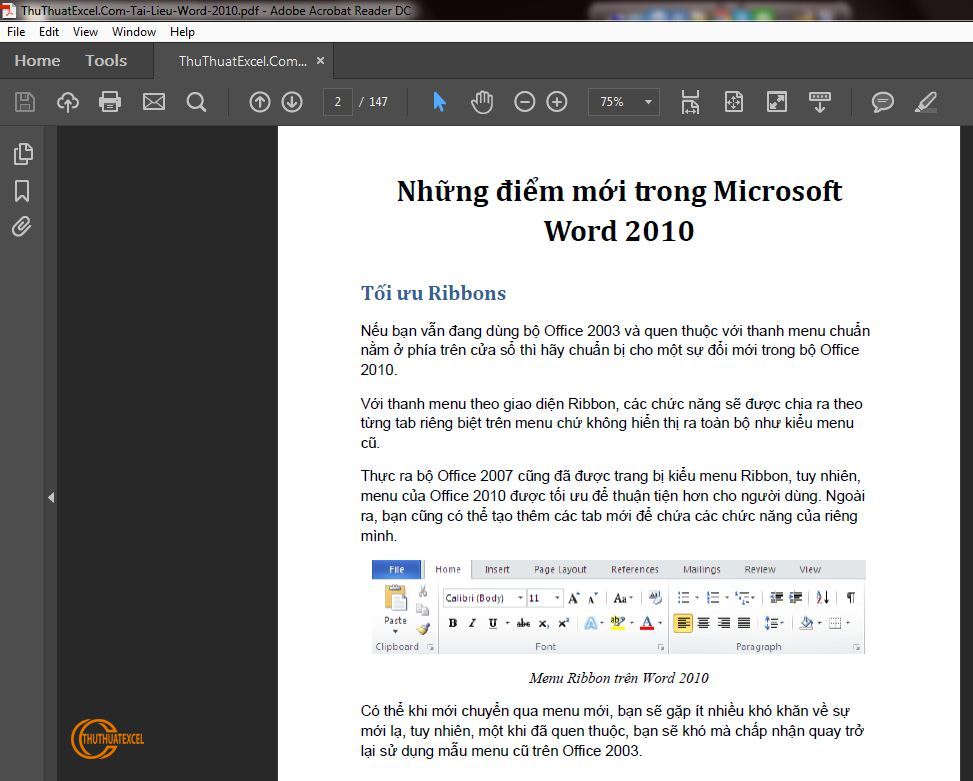Open the bookmarks panel
The image size is (973, 781).
tap(22, 191)
